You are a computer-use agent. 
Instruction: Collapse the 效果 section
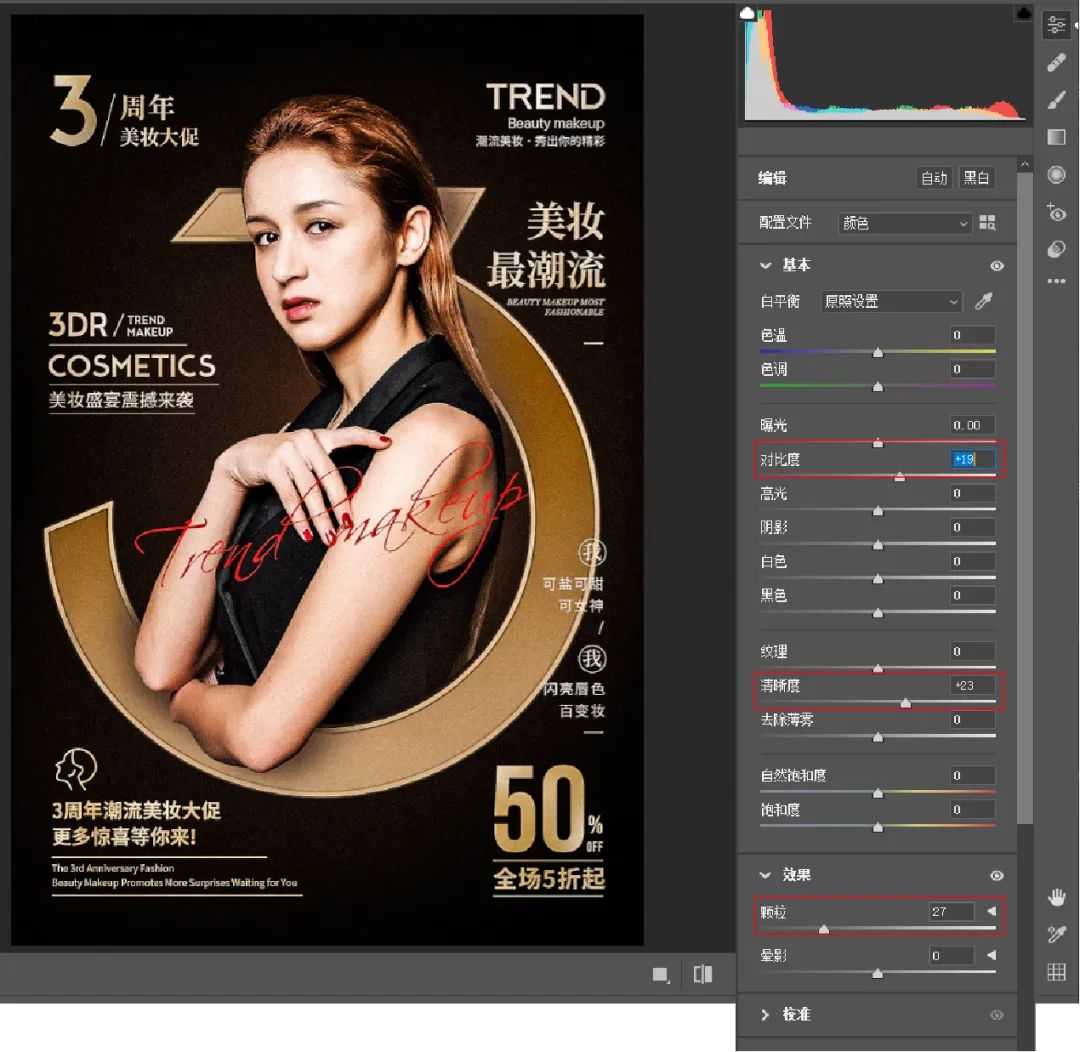766,876
